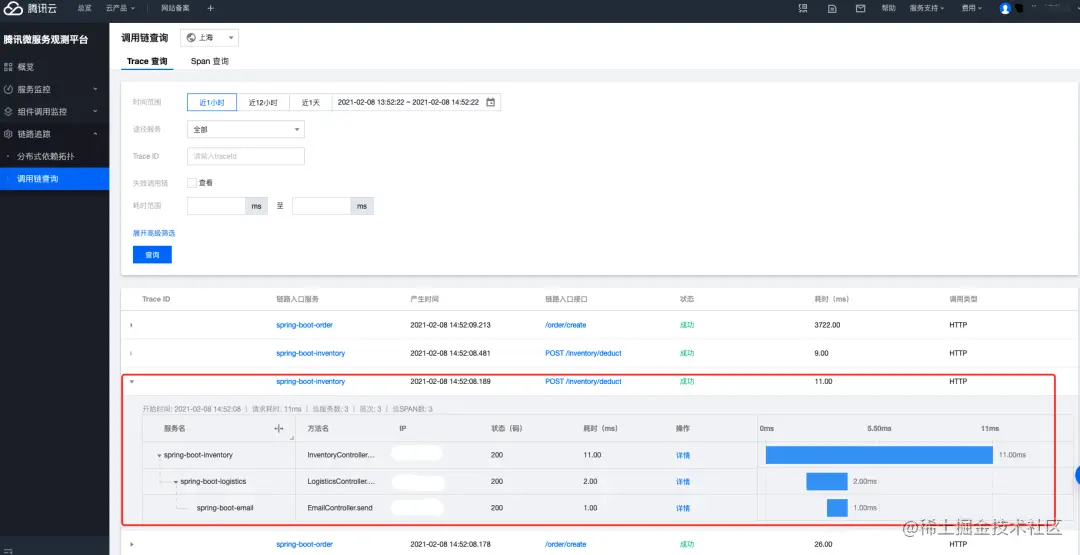The width and height of the screenshot is (1080, 555).
Task: Click the globe icon in the region selector
Action: pos(191,38)
